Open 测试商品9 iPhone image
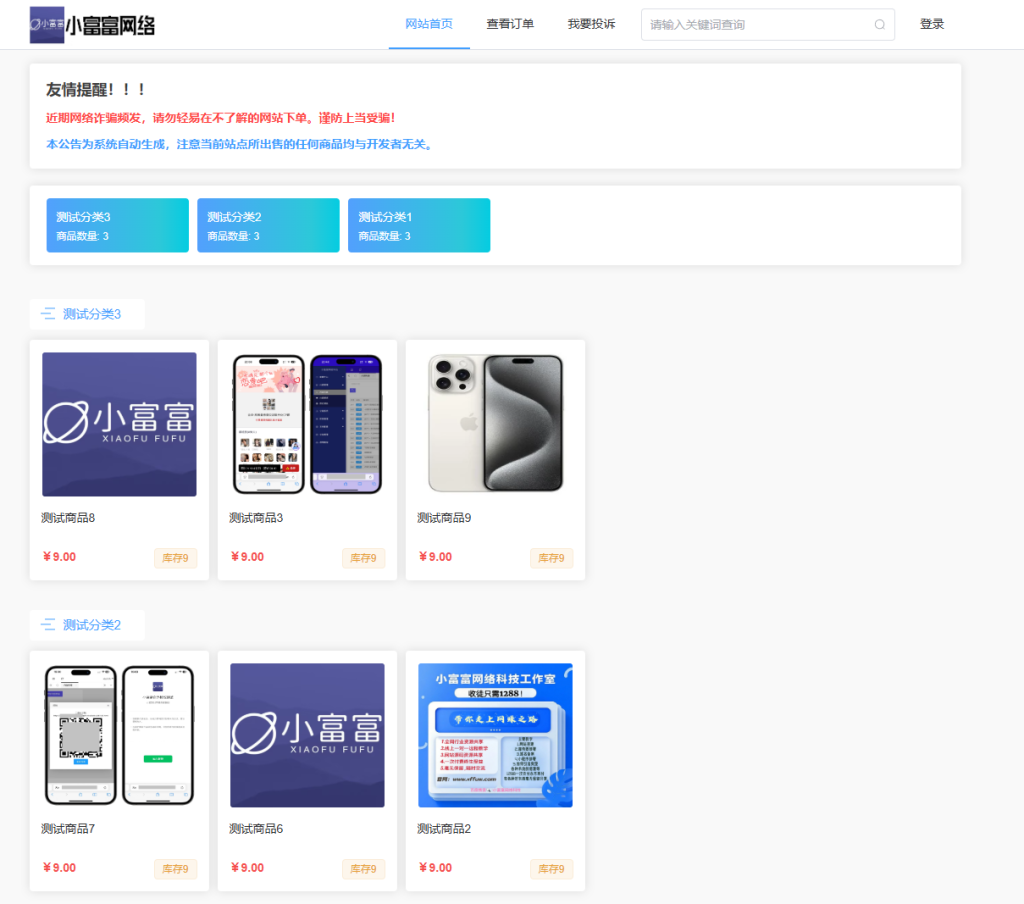The height and width of the screenshot is (904, 1024). (x=495, y=424)
